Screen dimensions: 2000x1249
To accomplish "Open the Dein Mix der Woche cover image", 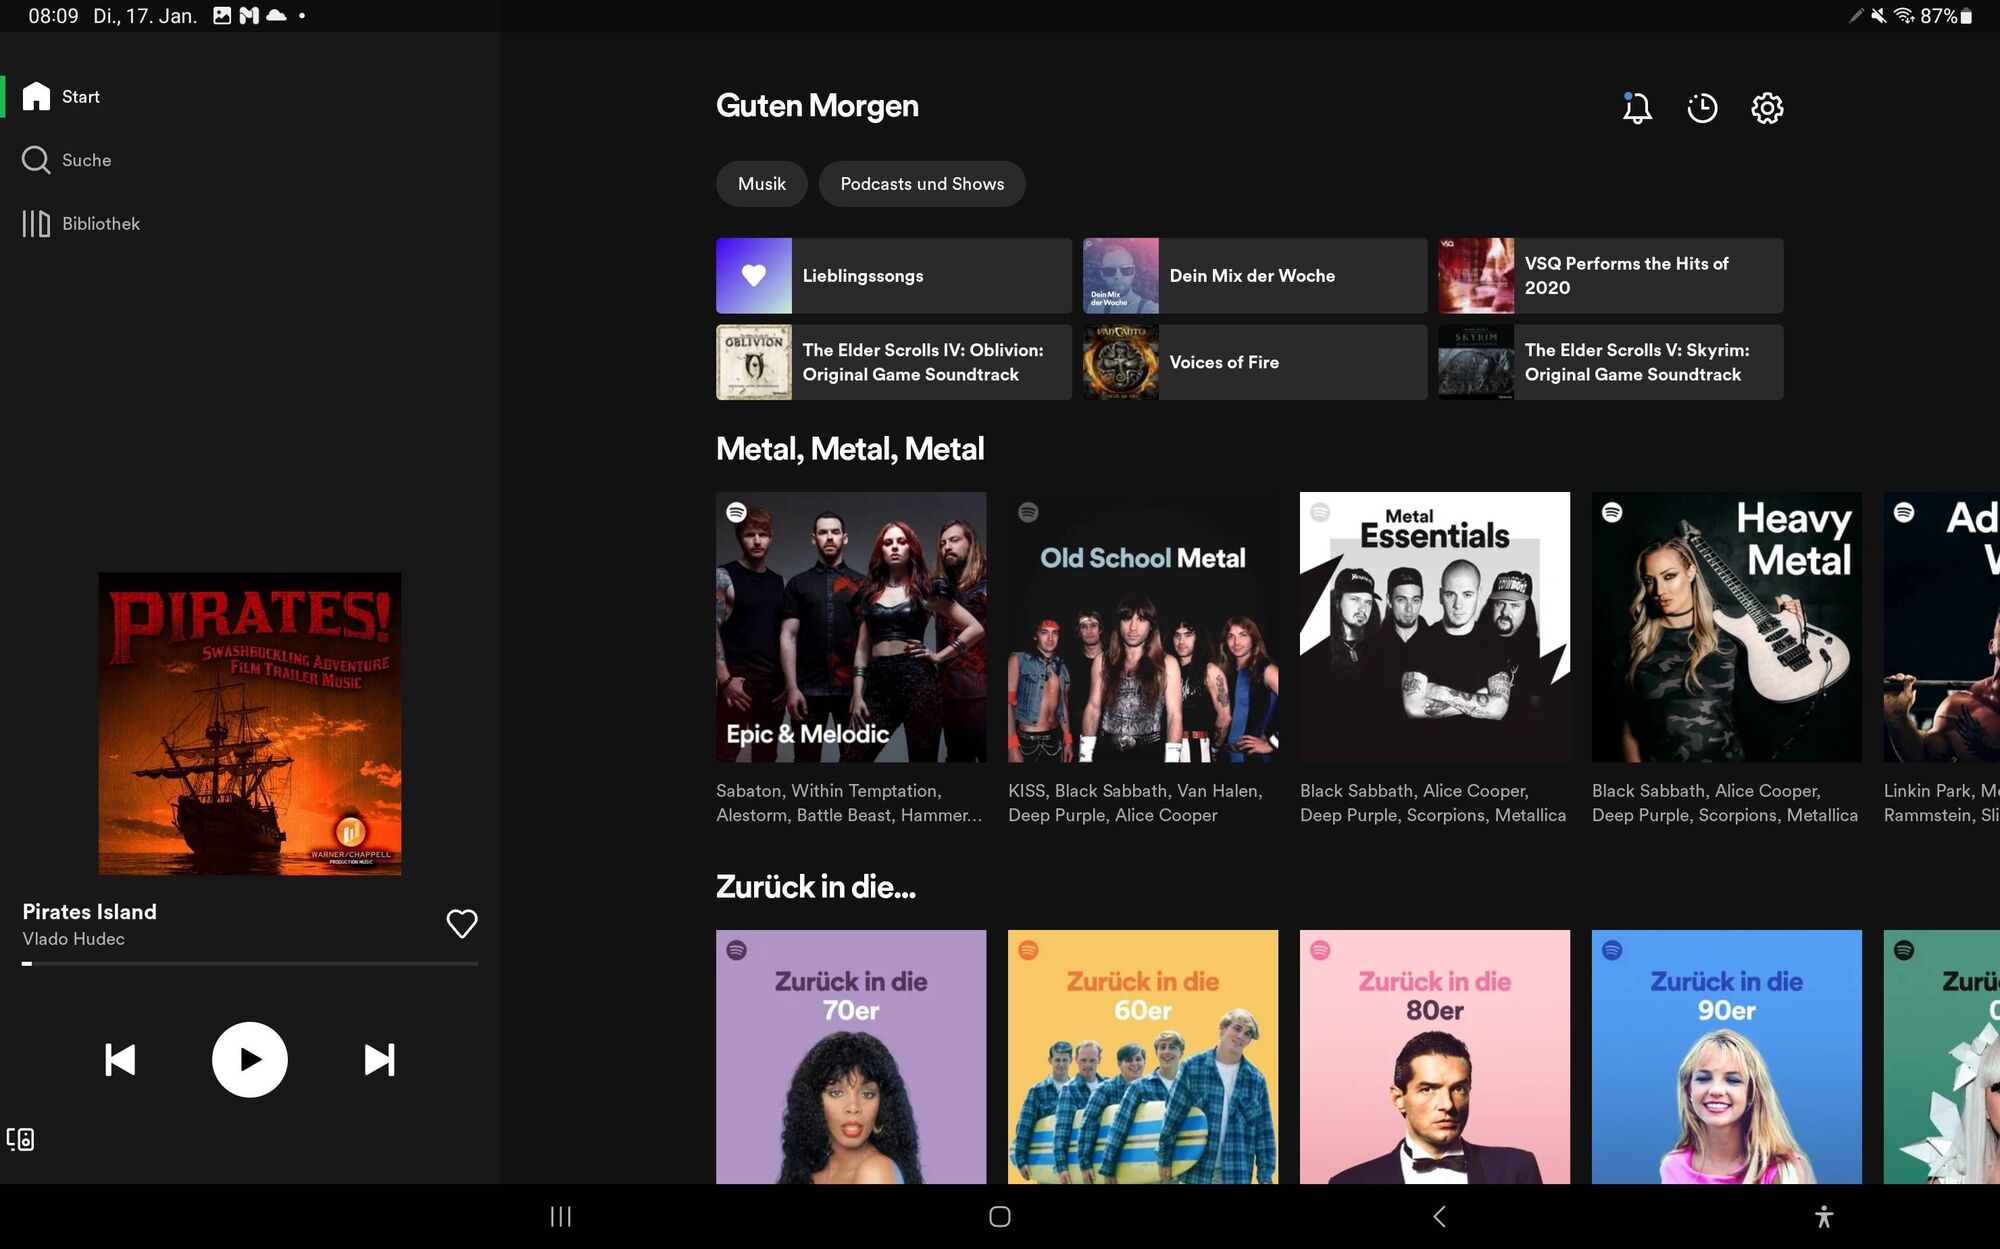I will (1121, 276).
